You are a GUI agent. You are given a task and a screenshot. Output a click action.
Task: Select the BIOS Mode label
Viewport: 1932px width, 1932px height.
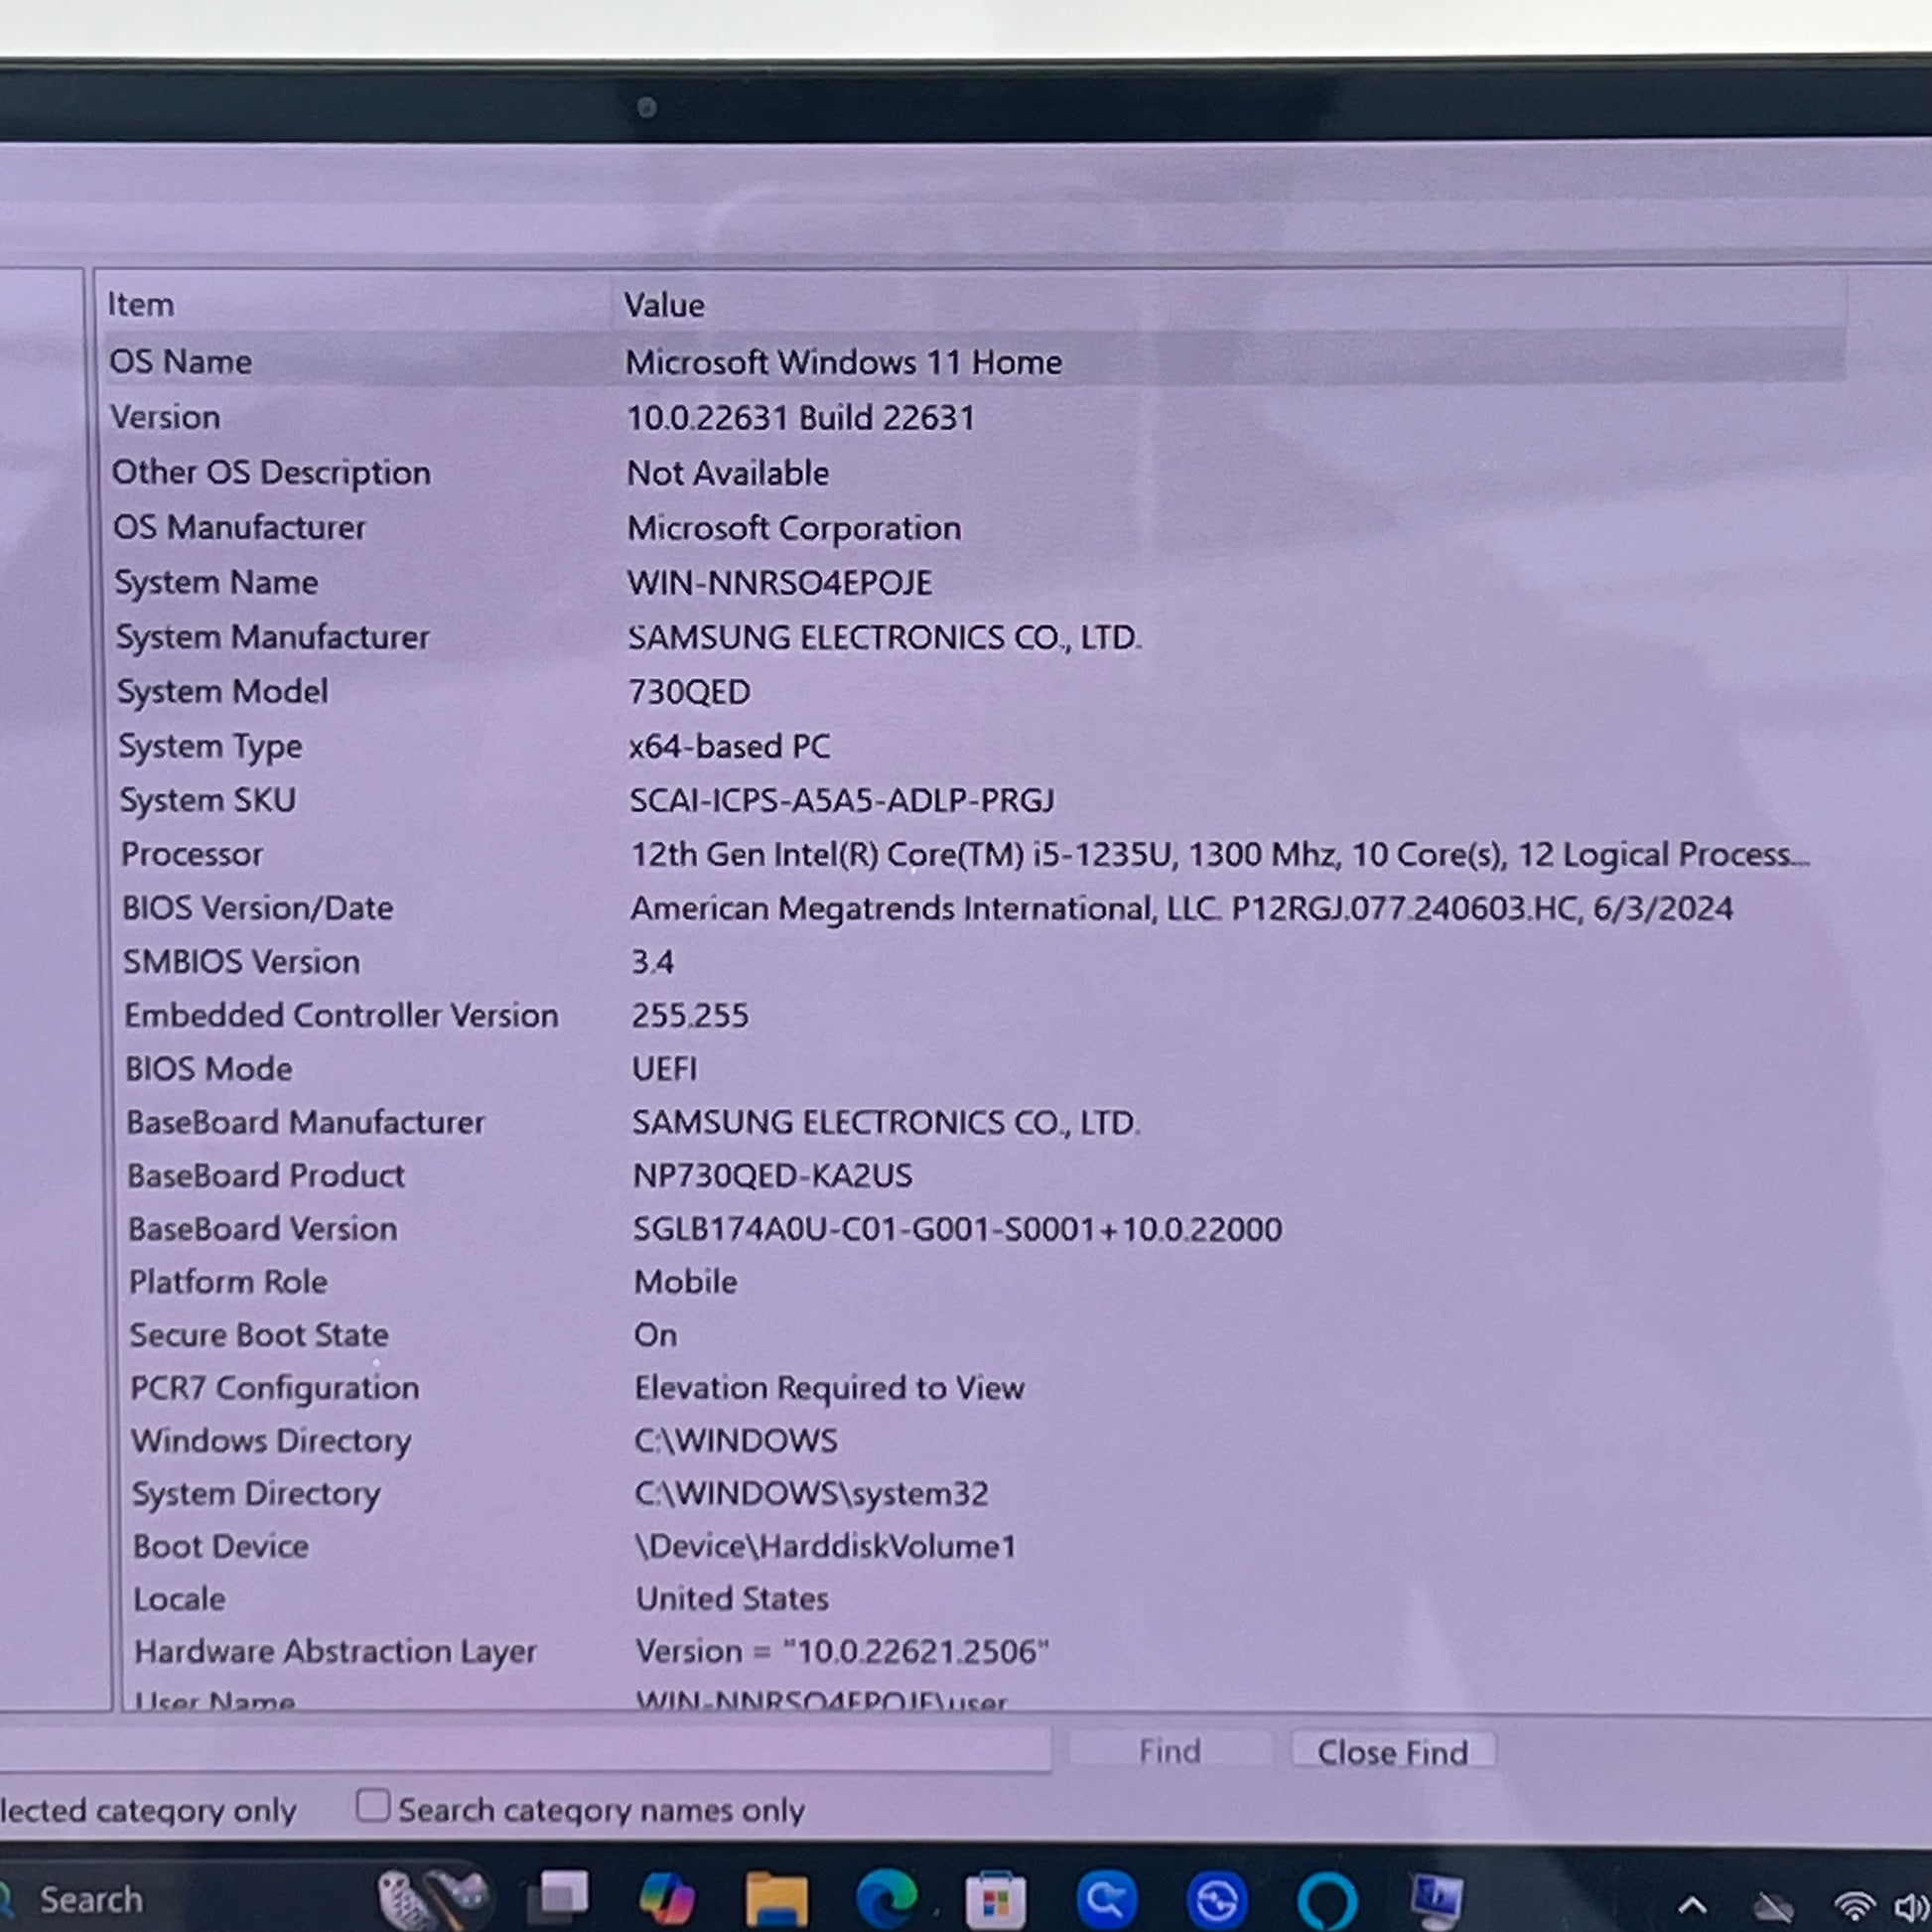click(x=208, y=1068)
